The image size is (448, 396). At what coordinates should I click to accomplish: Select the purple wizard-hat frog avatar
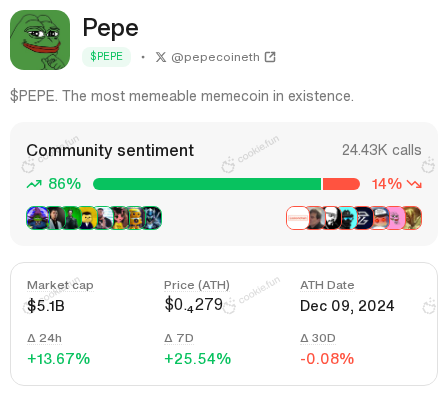click(x=37, y=218)
